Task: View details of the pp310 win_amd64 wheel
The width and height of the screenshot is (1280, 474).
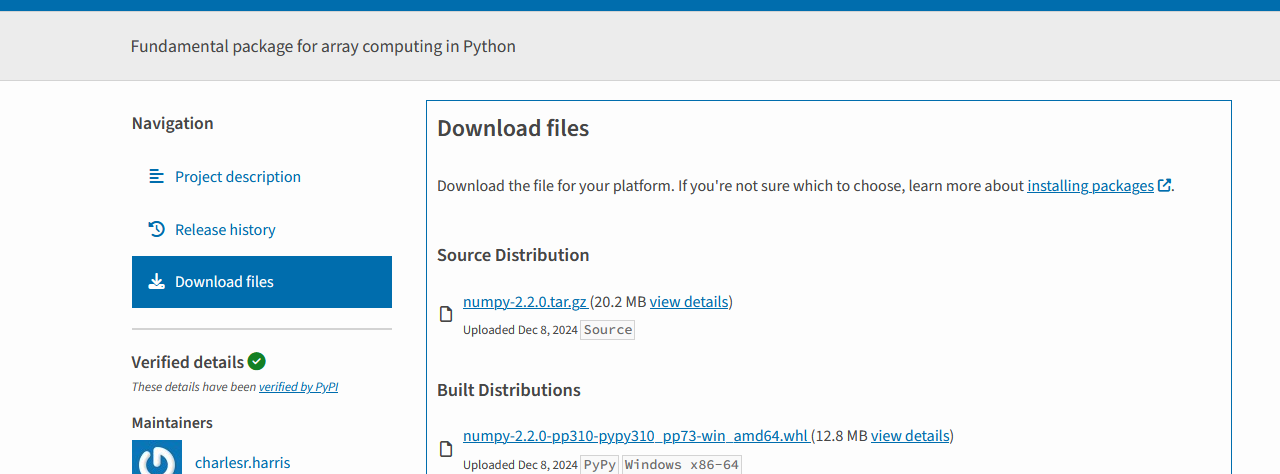Action: [910, 435]
